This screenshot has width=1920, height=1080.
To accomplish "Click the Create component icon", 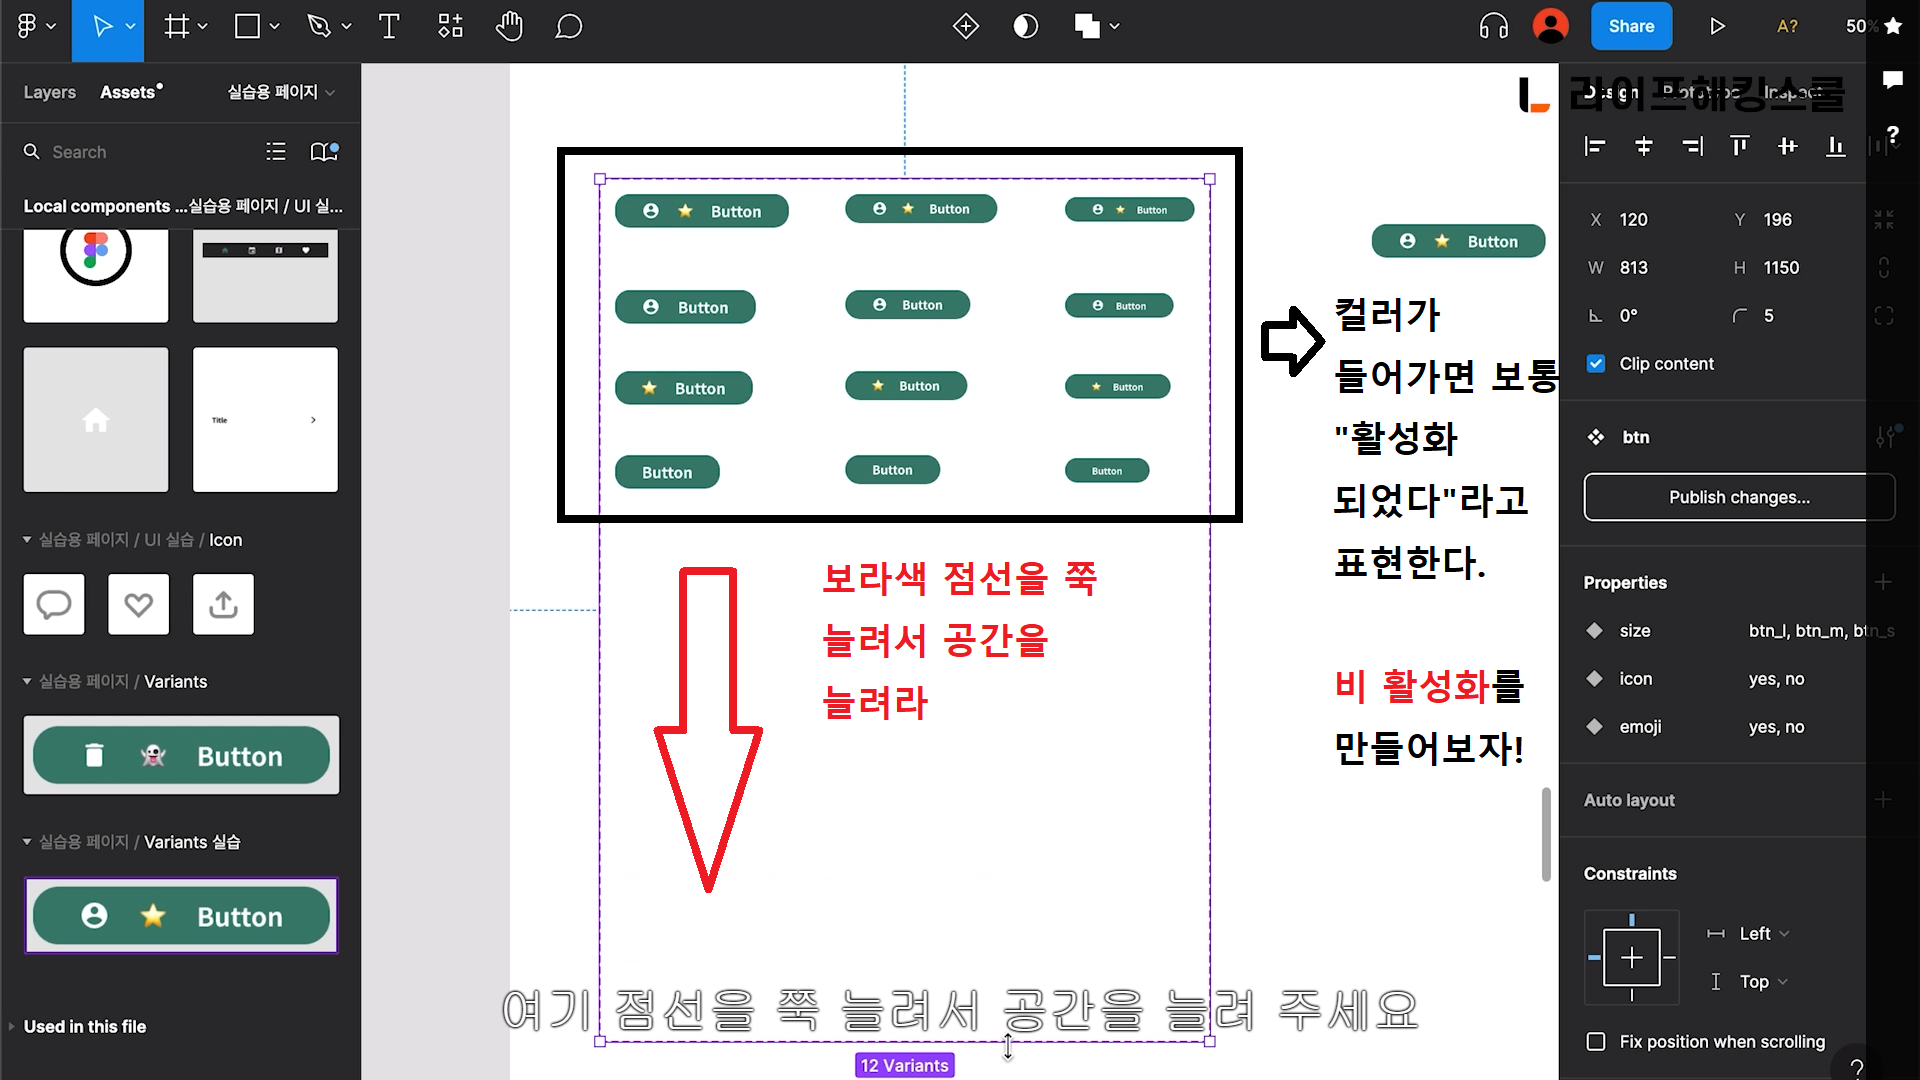I will [965, 27].
